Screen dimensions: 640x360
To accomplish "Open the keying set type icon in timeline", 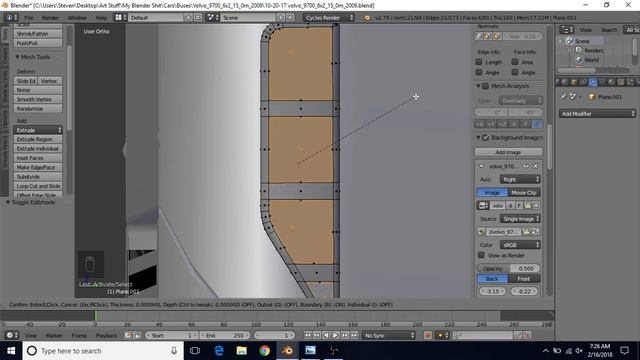I will 442,335.
